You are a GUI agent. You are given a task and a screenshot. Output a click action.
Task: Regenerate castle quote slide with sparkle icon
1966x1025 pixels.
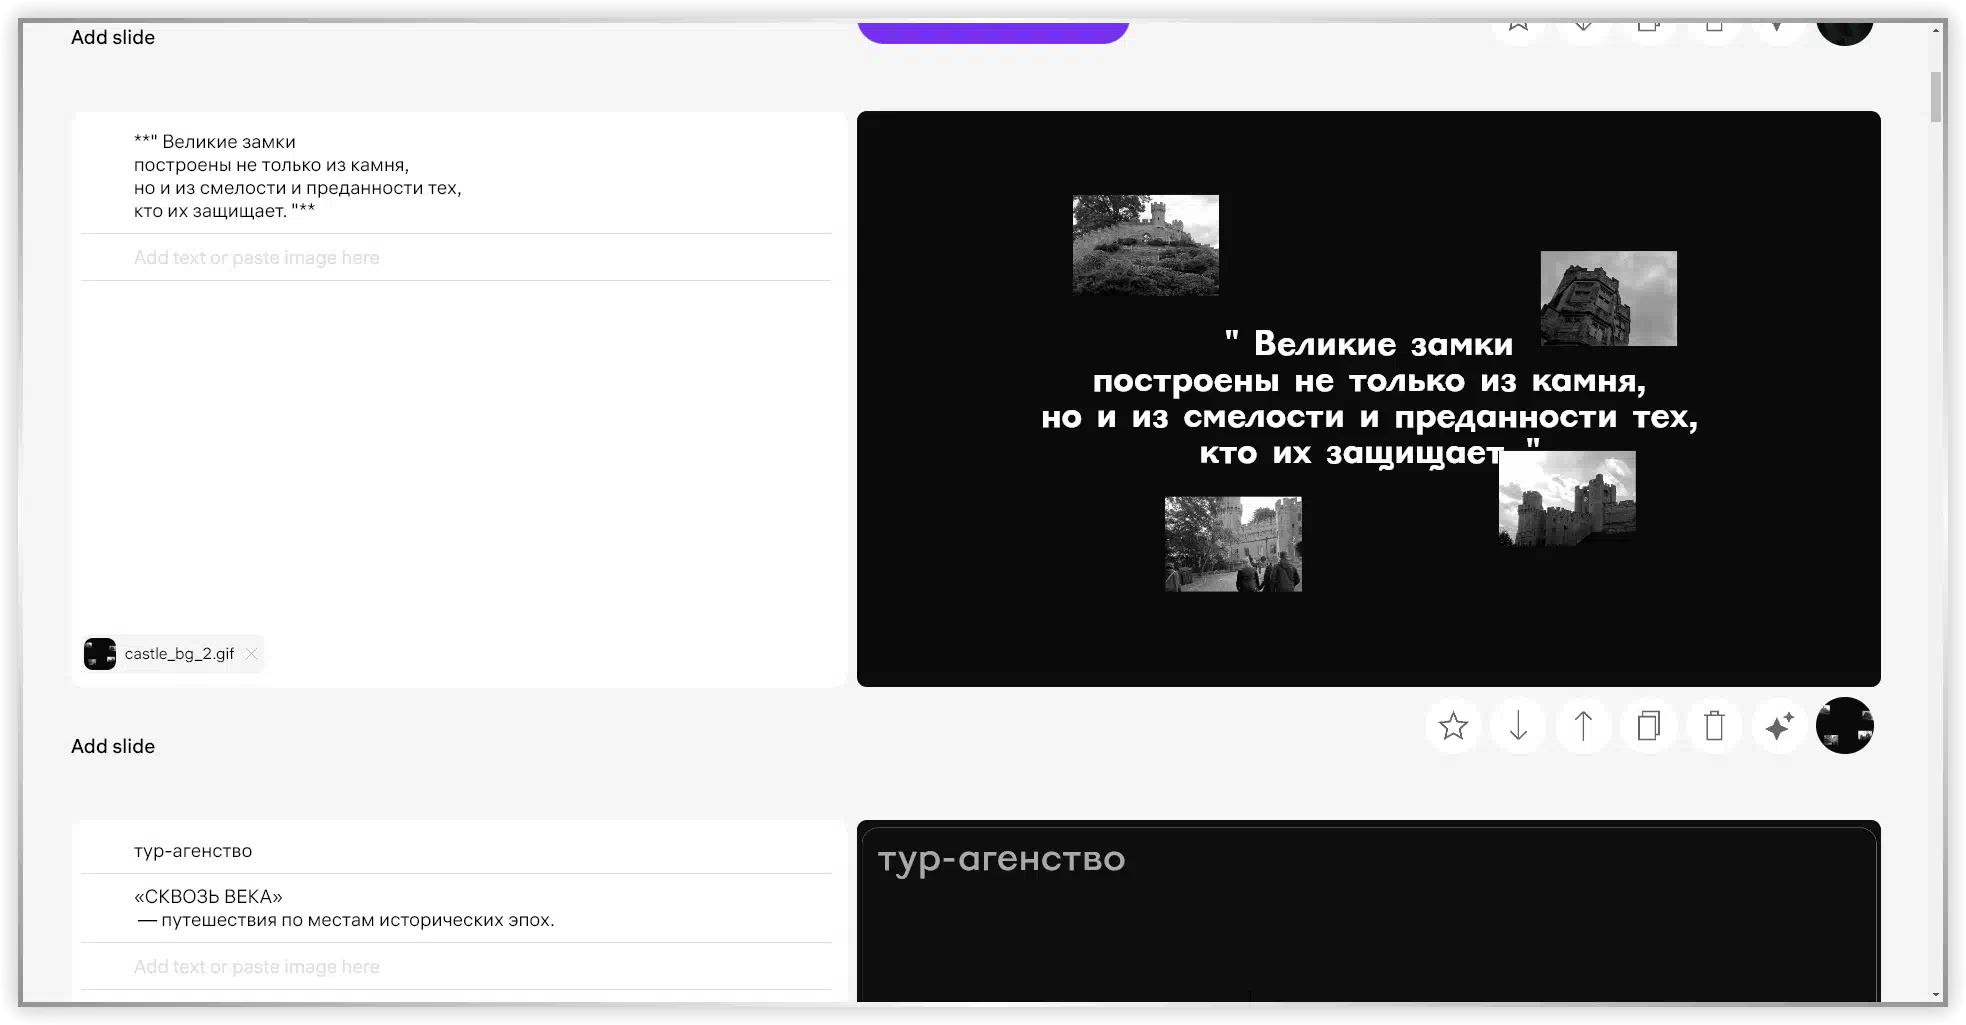coord(1779,726)
